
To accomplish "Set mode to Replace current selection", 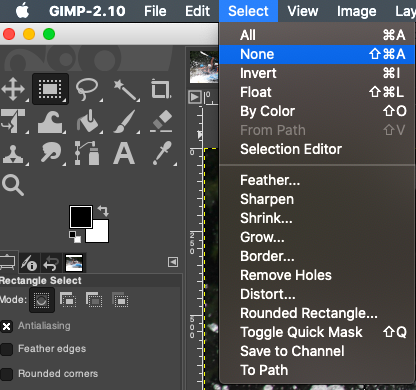I will [42, 300].
